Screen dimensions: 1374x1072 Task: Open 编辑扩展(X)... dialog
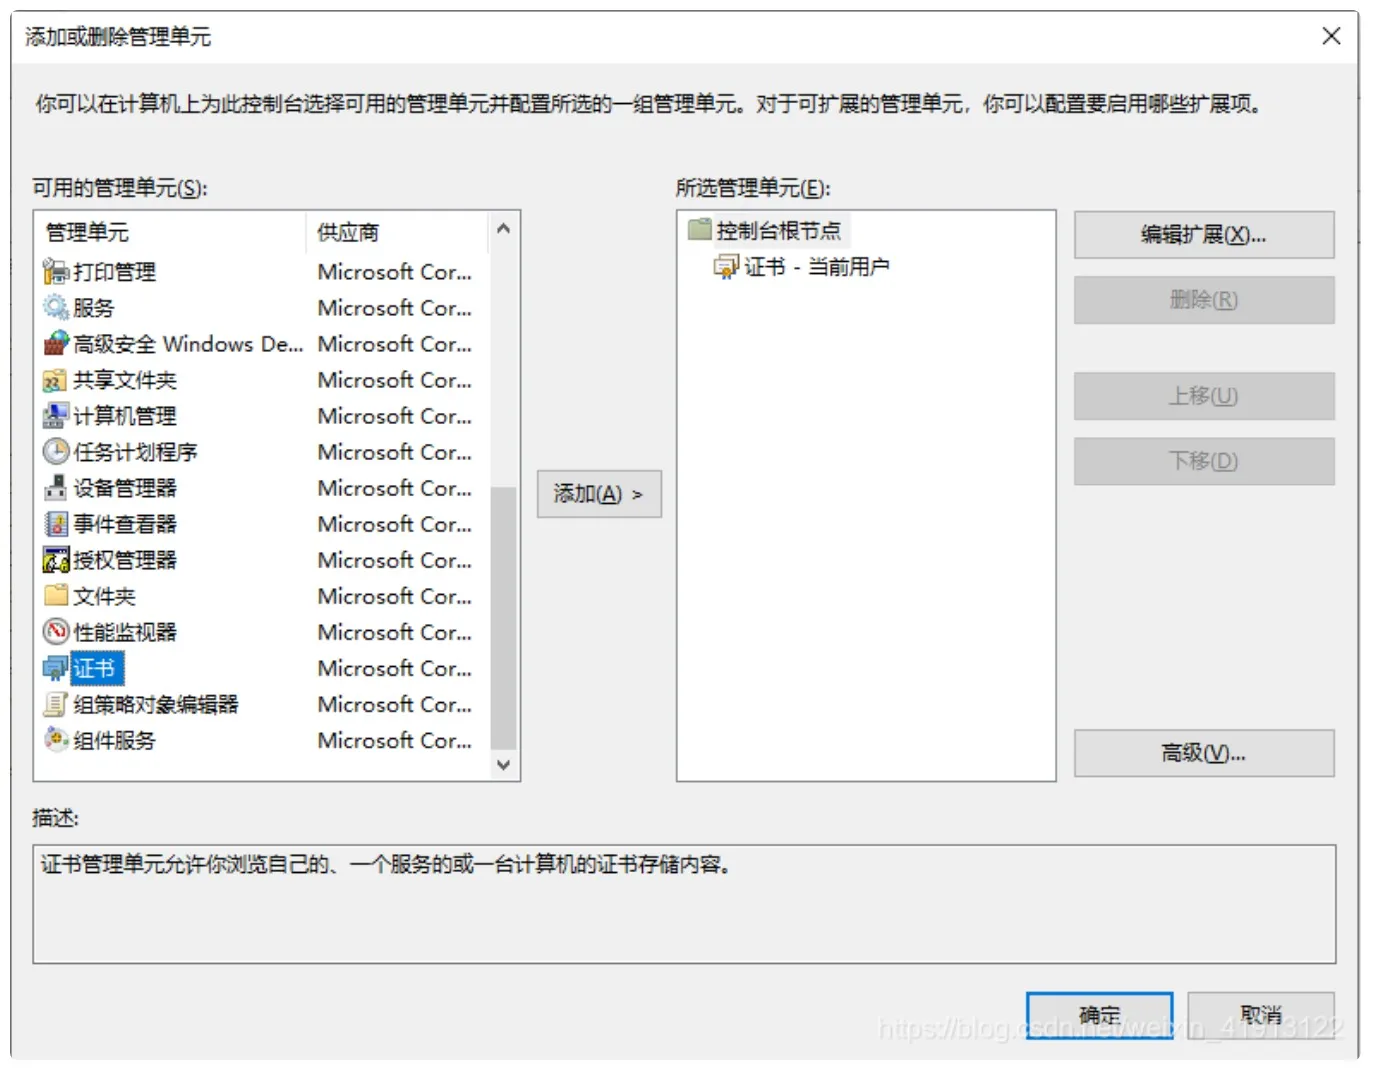coord(1204,235)
